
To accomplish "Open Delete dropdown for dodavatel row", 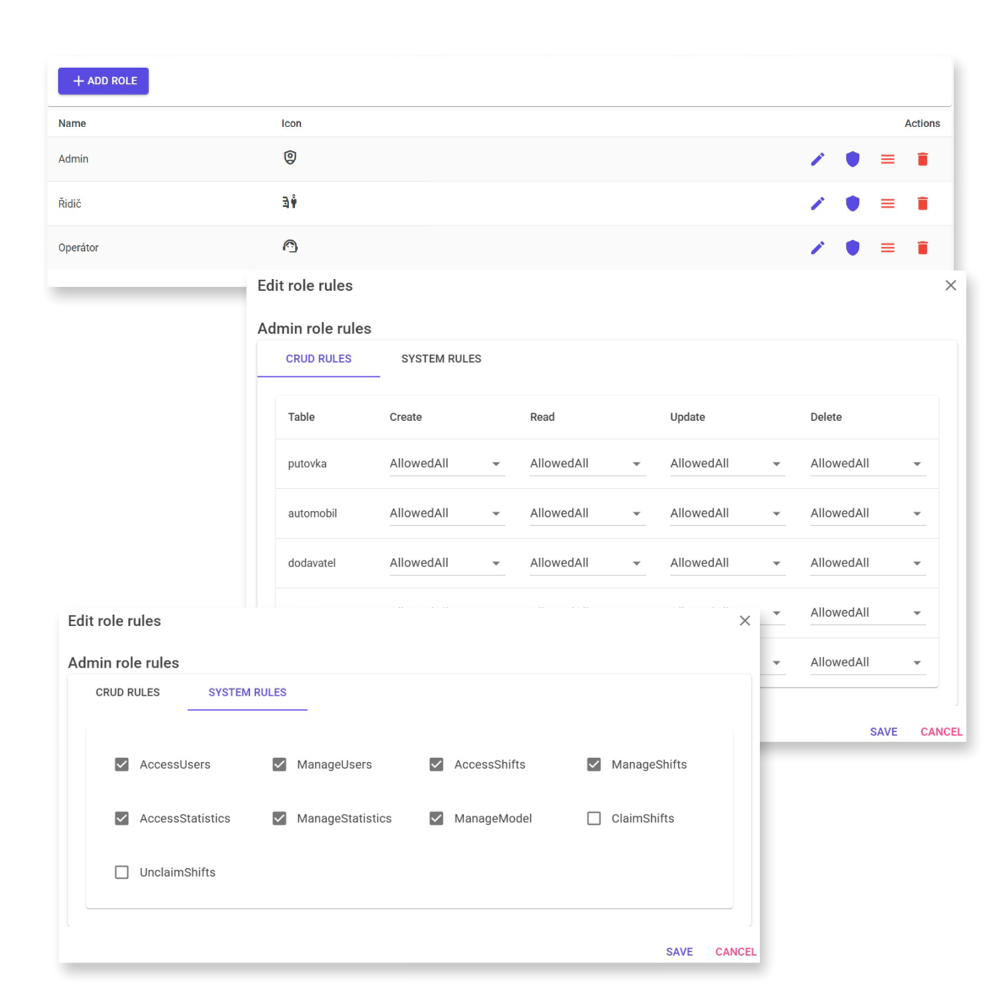I will point(867,563).
